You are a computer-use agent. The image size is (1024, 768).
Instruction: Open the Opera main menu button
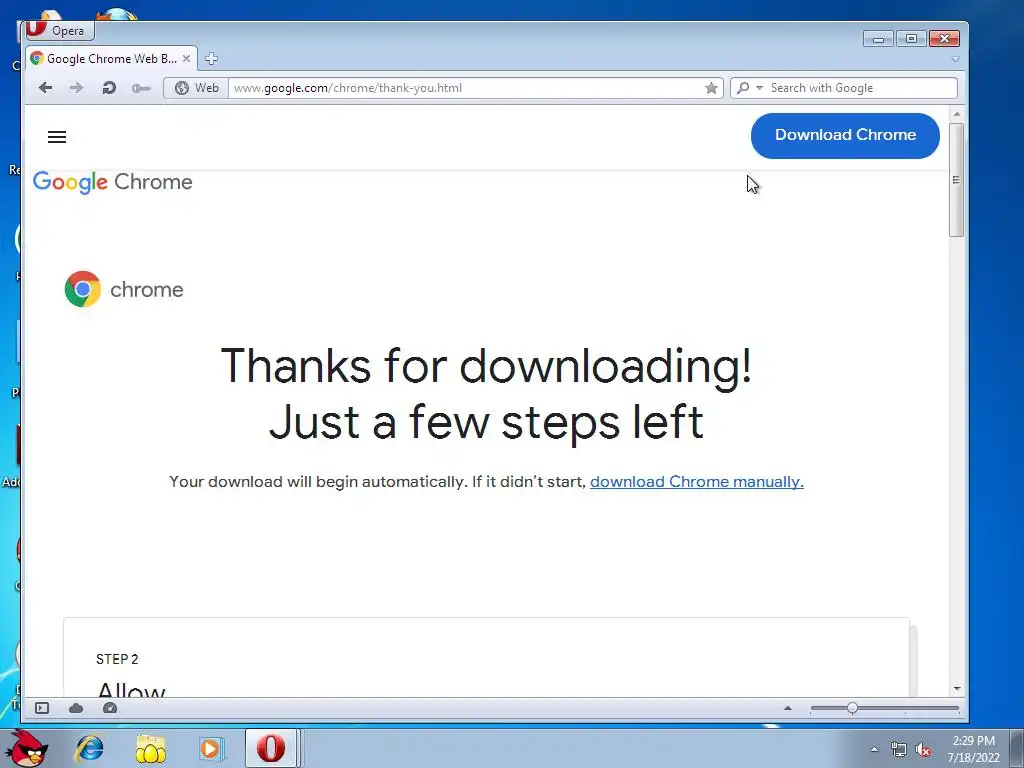(59, 30)
